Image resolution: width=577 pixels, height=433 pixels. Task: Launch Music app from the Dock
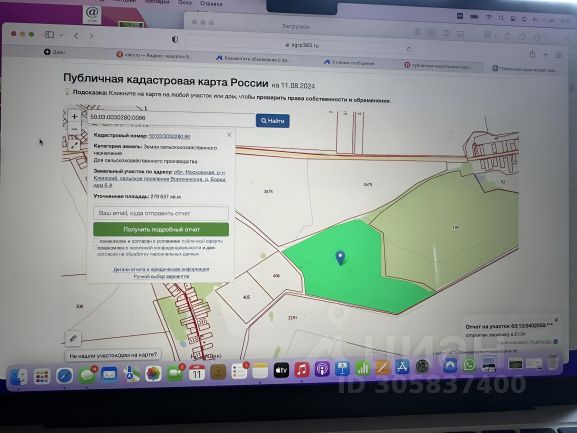301,369
